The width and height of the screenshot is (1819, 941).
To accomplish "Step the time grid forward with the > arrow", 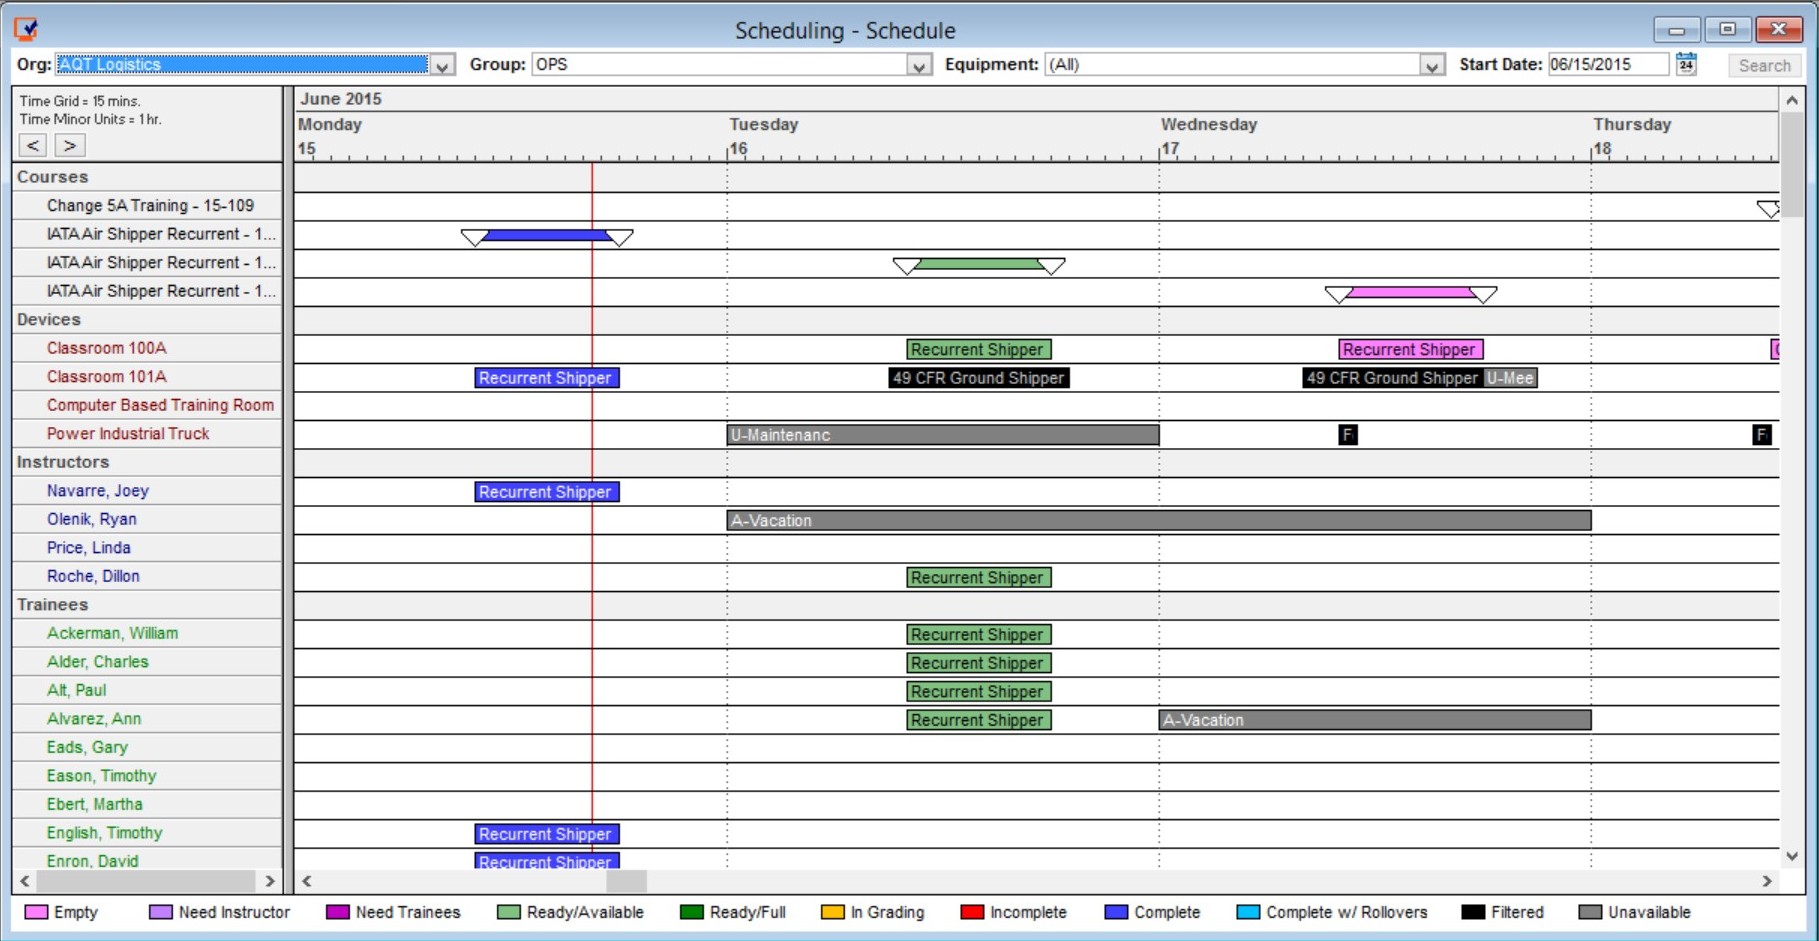I will (x=69, y=145).
